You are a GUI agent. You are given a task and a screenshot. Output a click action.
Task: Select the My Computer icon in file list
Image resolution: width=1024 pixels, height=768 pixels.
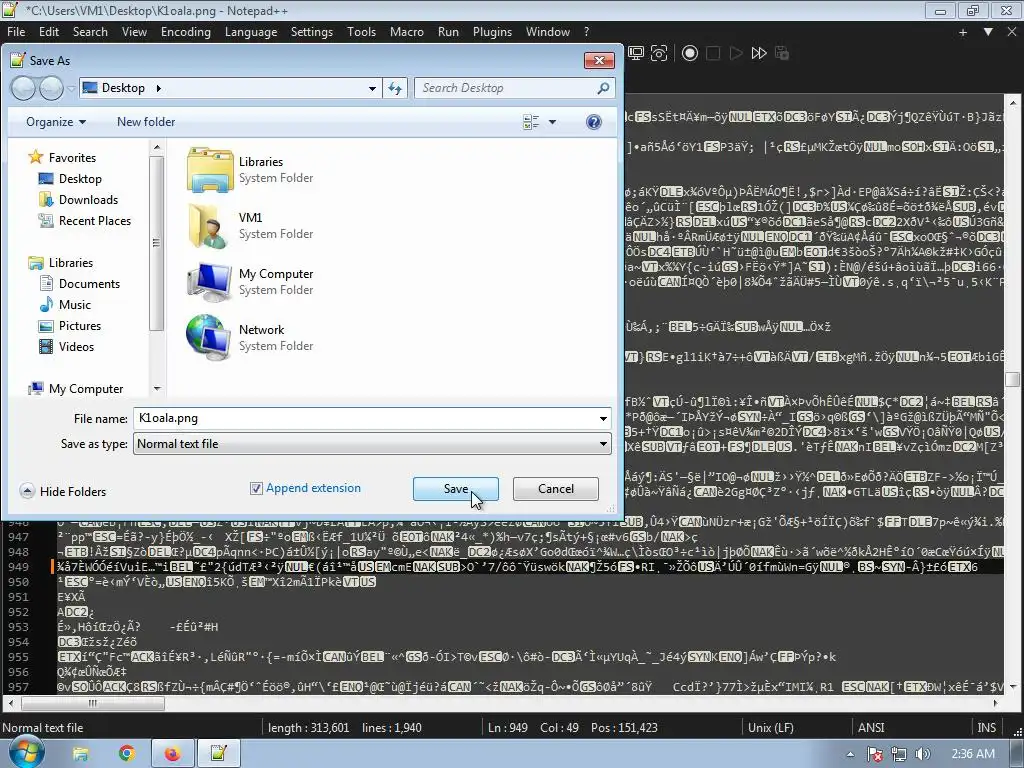210,281
